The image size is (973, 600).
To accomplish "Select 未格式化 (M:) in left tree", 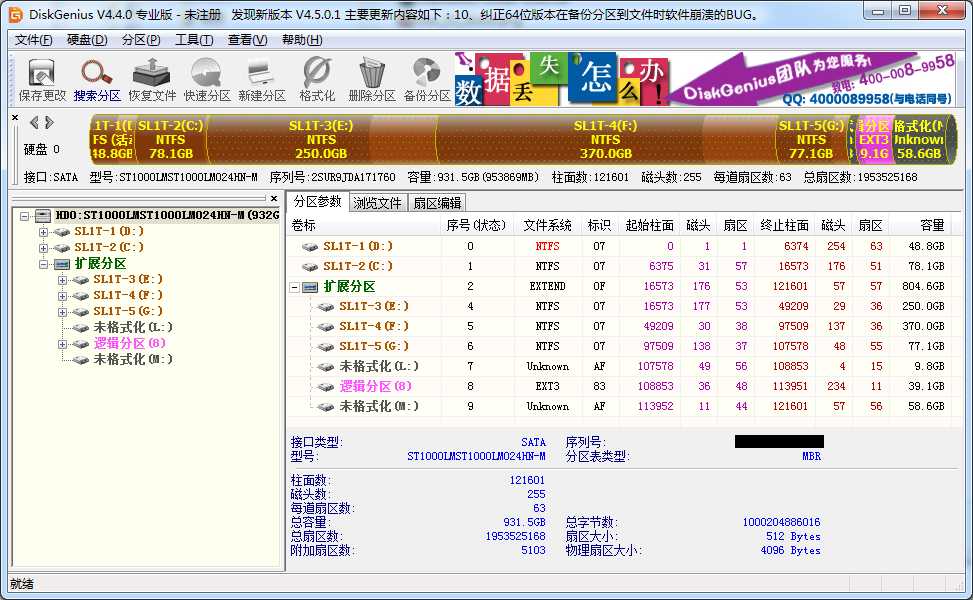I will coord(133,359).
